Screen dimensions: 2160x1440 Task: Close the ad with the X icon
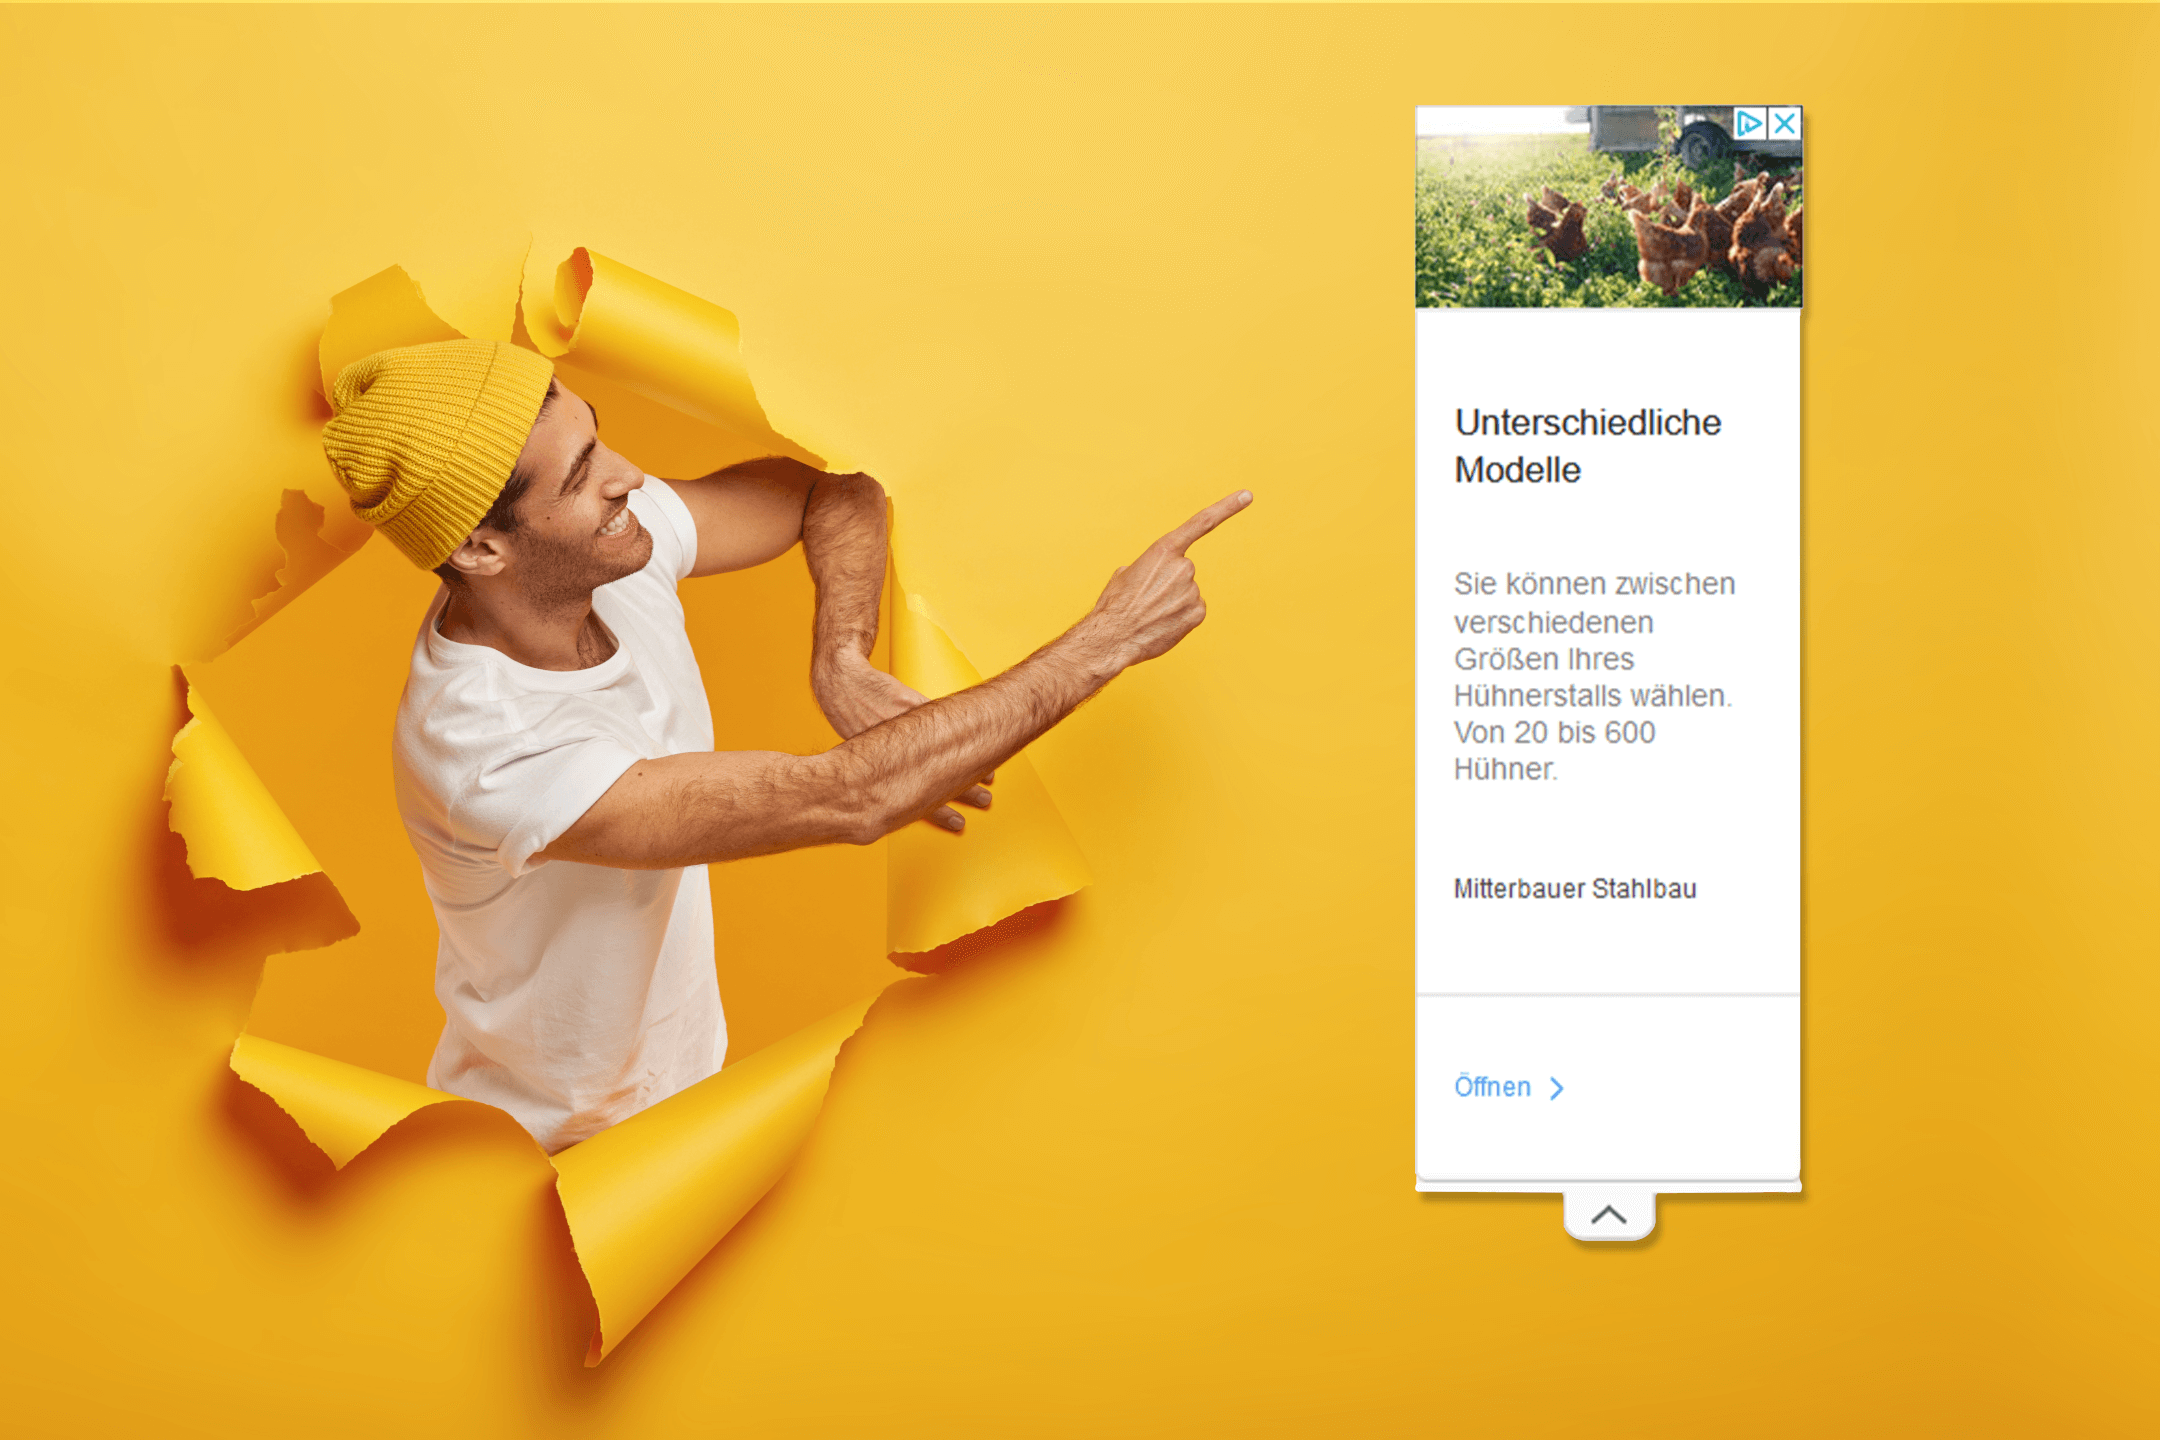pos(1785,123)
